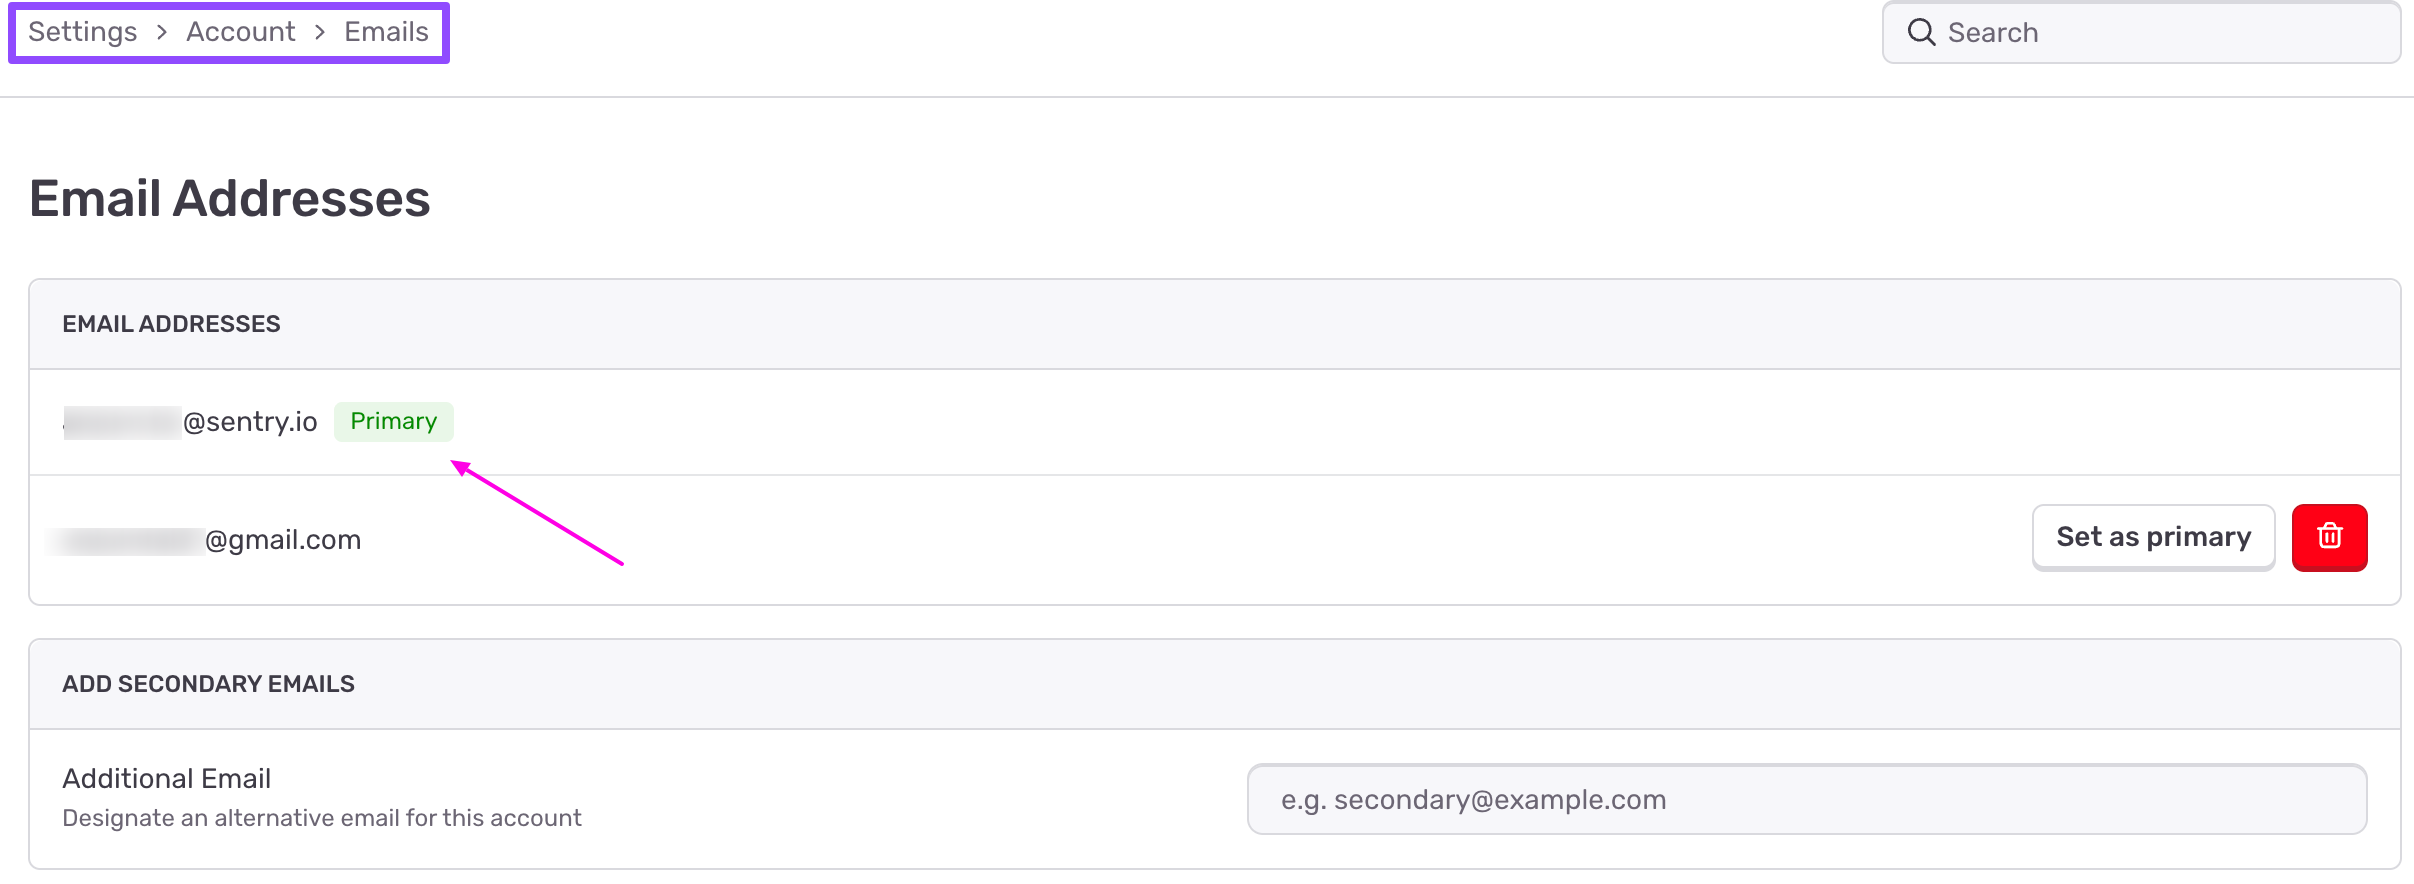Click the magnifying glass search icon
2414x884 pixels.
click(1920, 32)
